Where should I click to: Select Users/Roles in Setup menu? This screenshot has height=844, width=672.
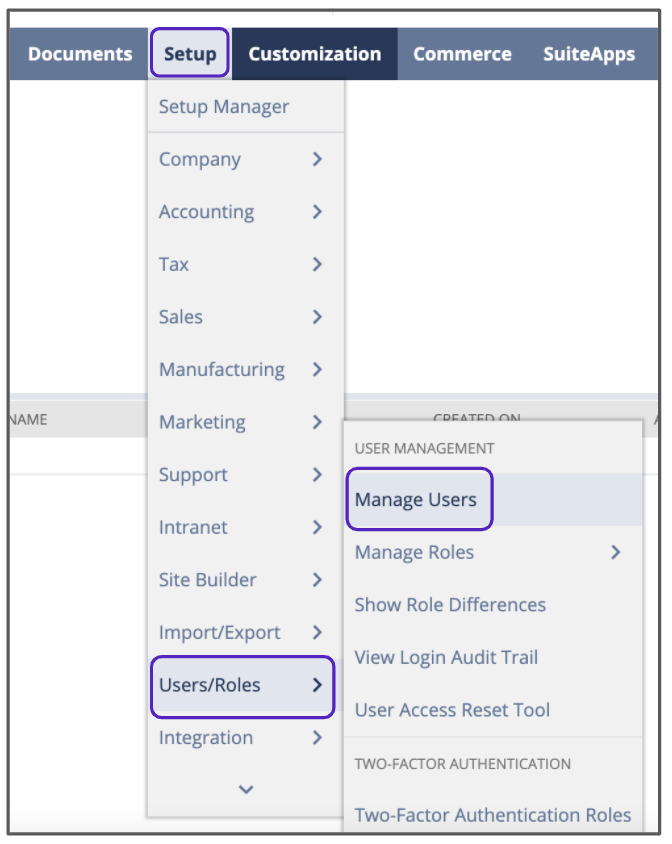[x=209, y=685]
